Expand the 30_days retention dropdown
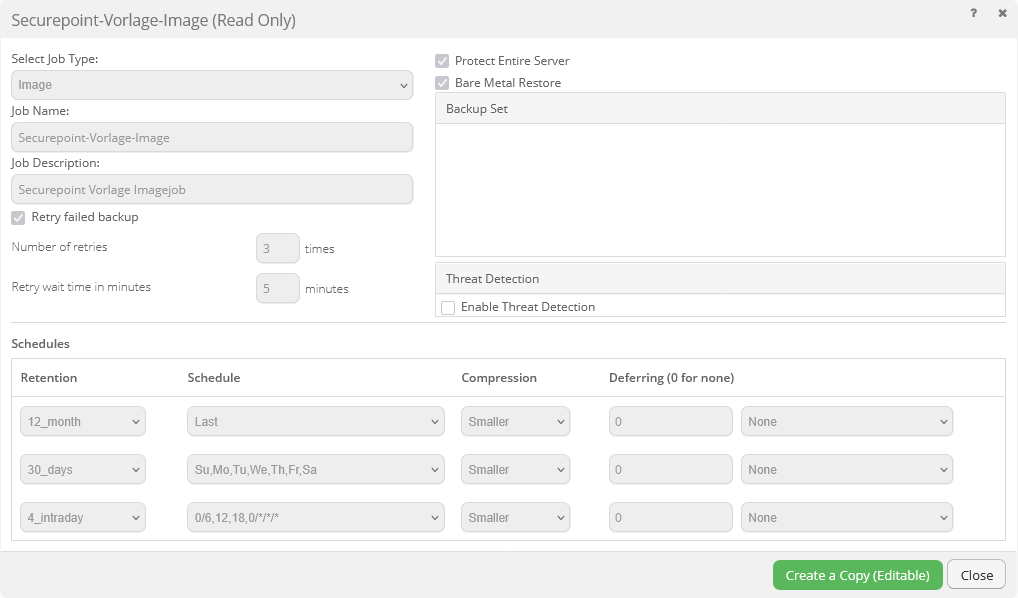The height and width of the screenshot is (598, 1018). pos(83,470)
